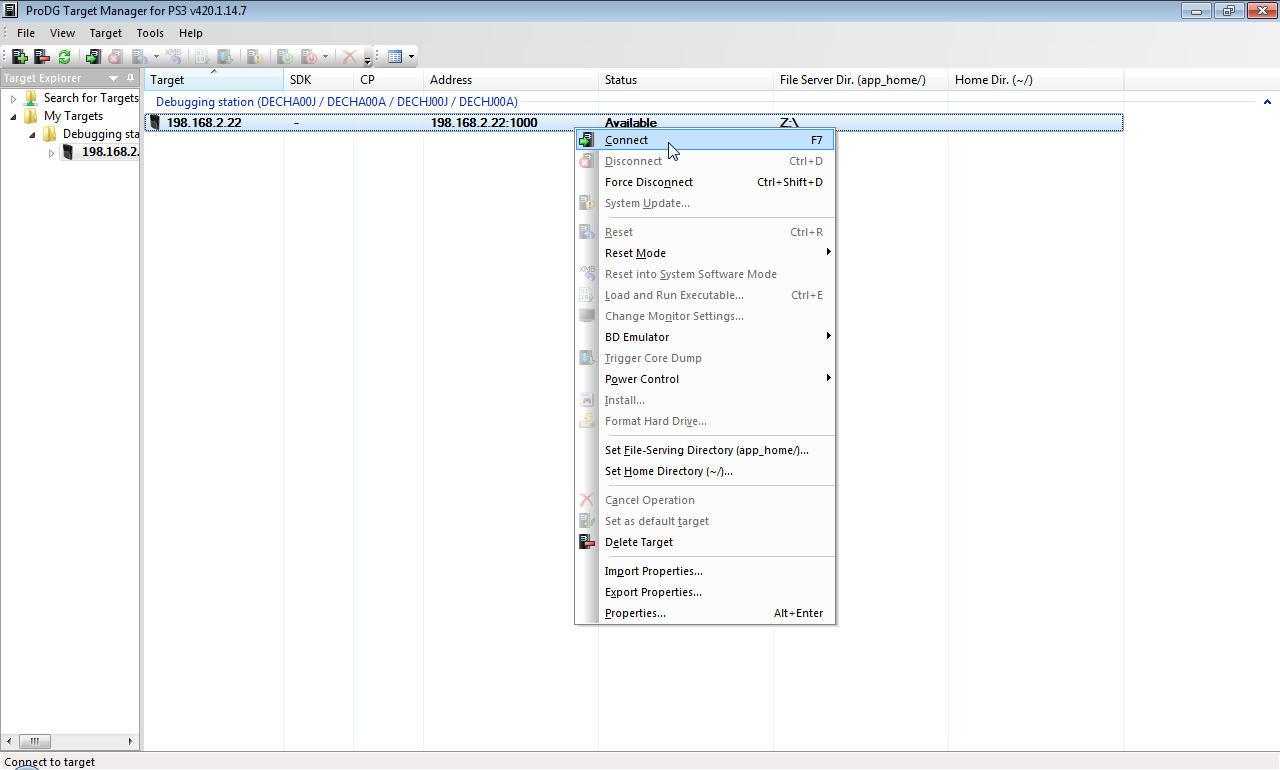This screenshot has width=1280, height=770.
Task: Open the Reset toolbar button dropdown arrow
Action: click(156, 57)
